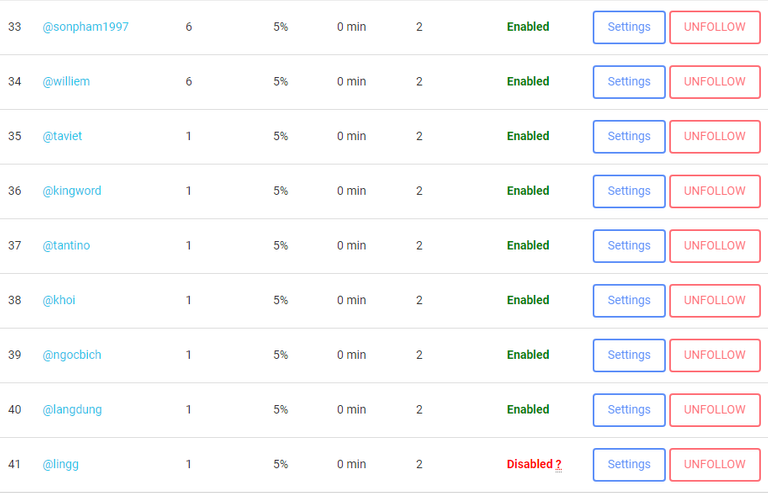Open the @khoi user link
This screenshot has width=768, height=493.
point(59,300)
